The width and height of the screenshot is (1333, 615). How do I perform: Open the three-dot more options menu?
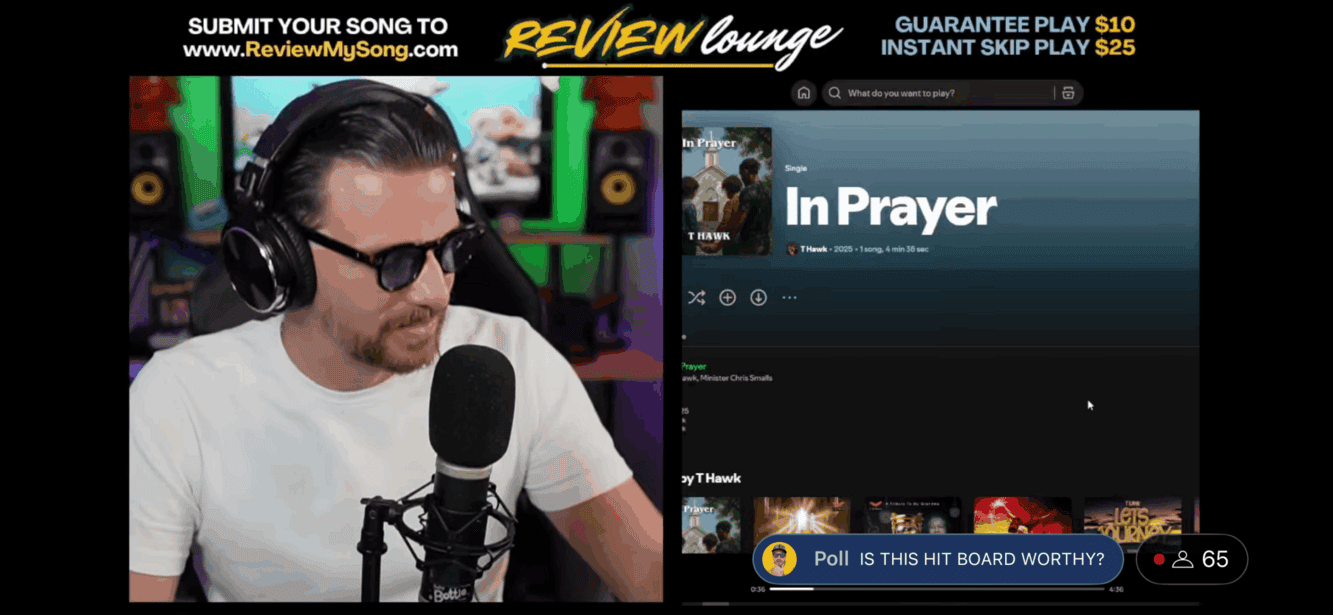(790, 298)
